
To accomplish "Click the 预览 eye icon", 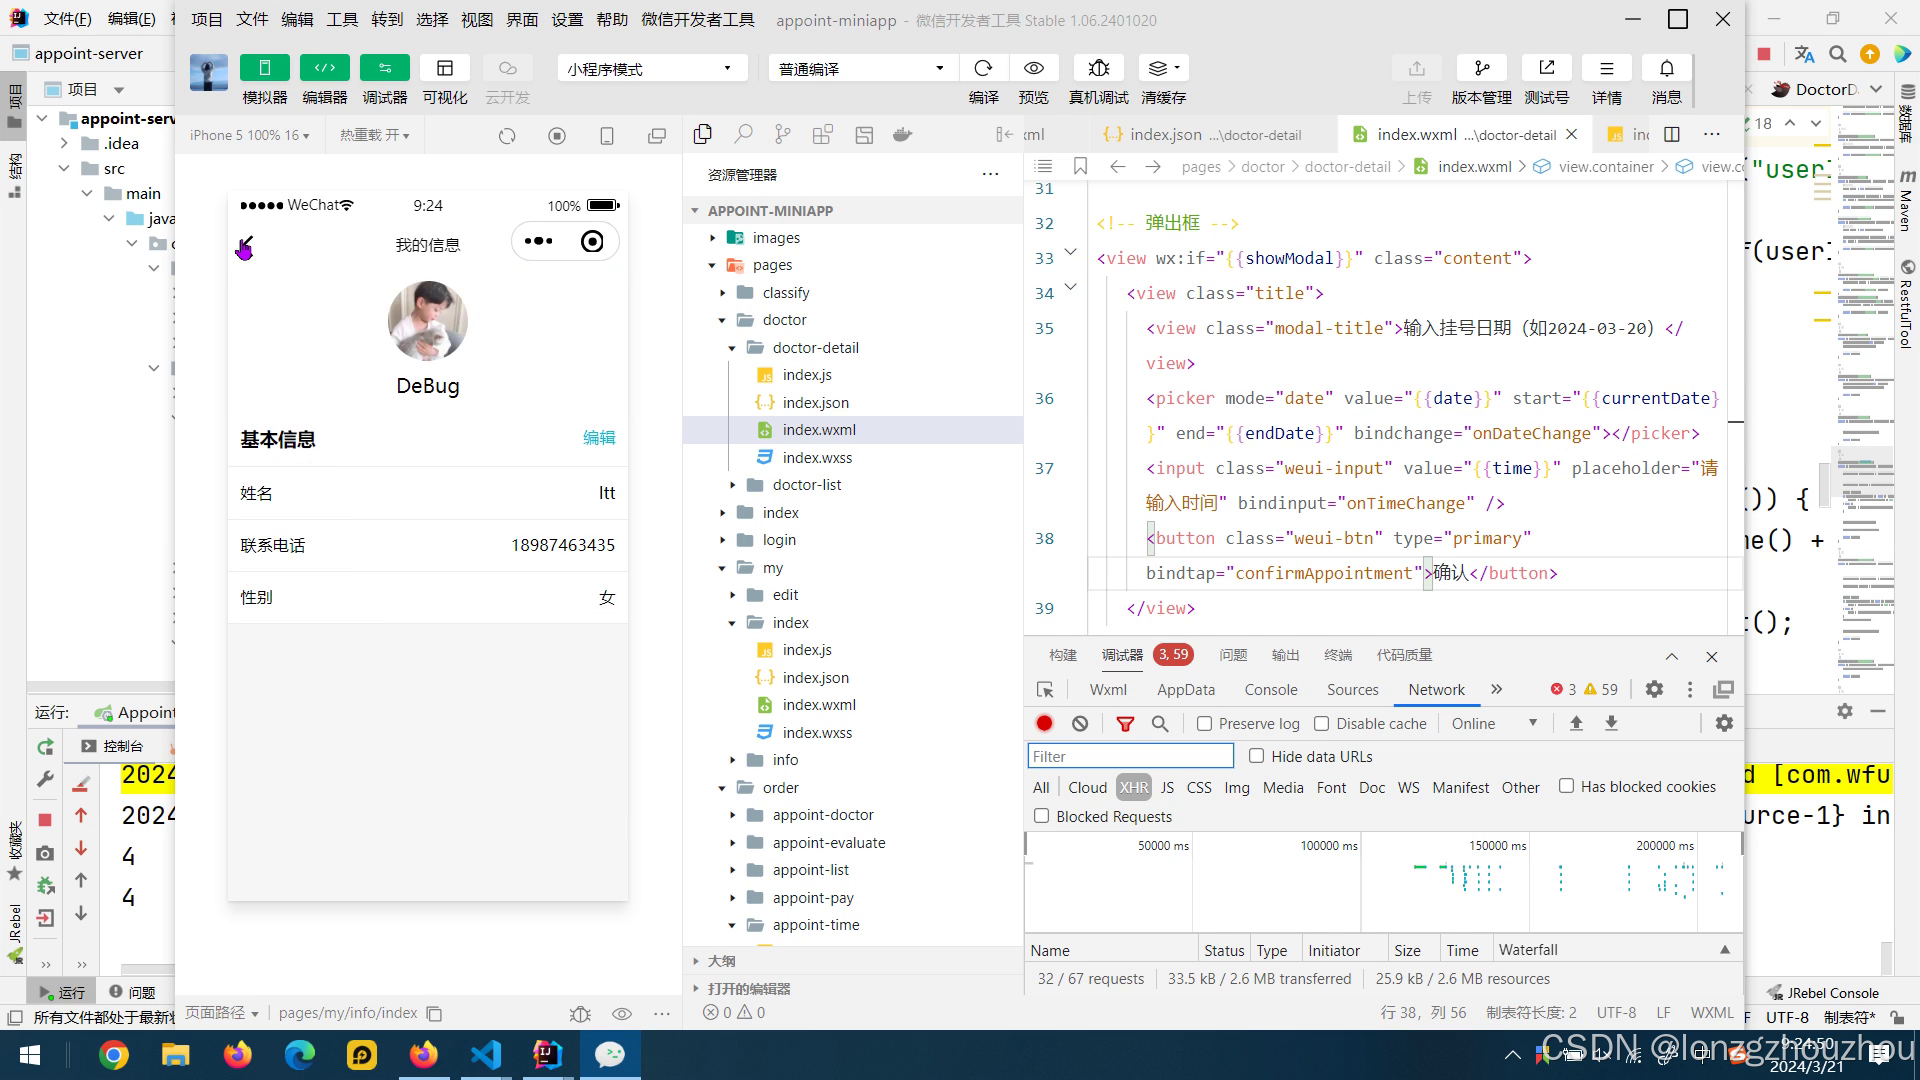I will (1033, 68).
